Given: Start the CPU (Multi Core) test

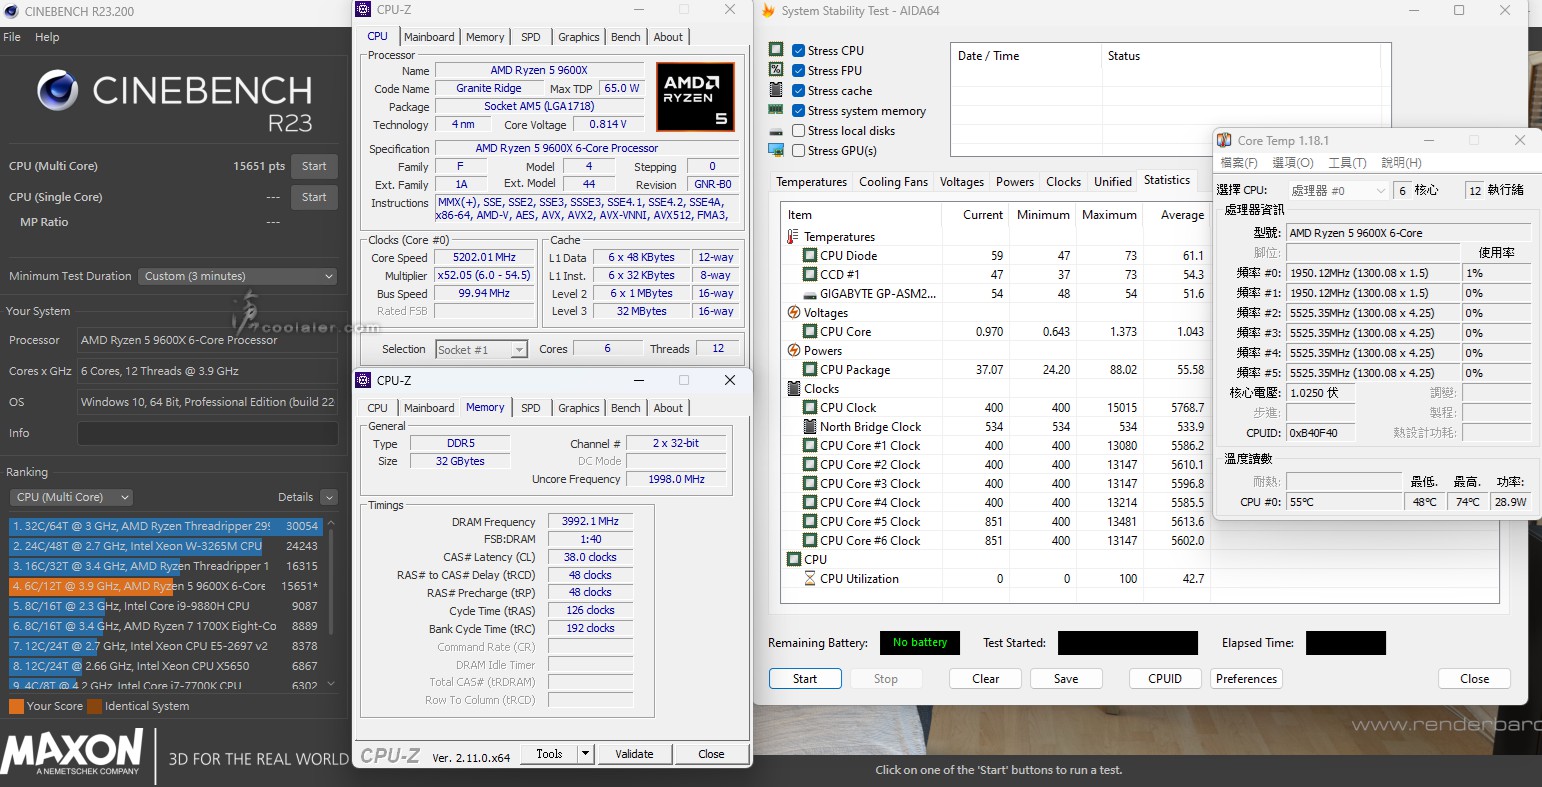Looking at the screenshot, I should (x=314, y=167).
